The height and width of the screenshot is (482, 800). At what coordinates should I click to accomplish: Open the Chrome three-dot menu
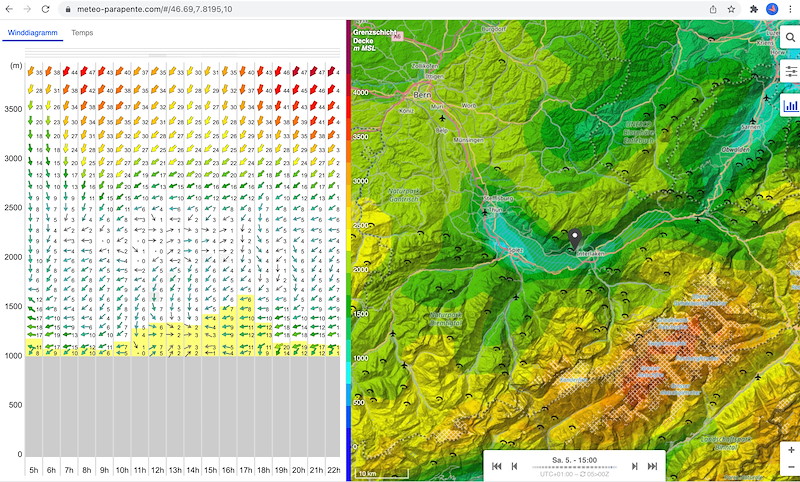[x=790, y=8]
